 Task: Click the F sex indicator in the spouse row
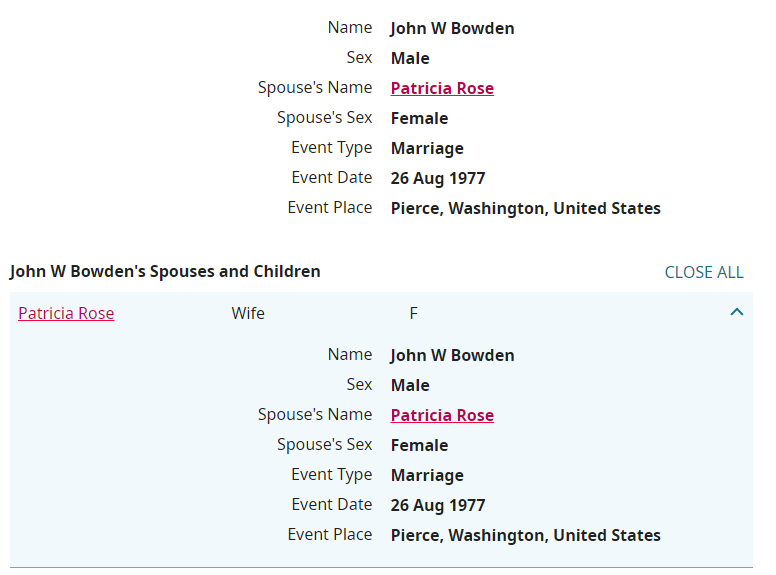coord(414,314)
